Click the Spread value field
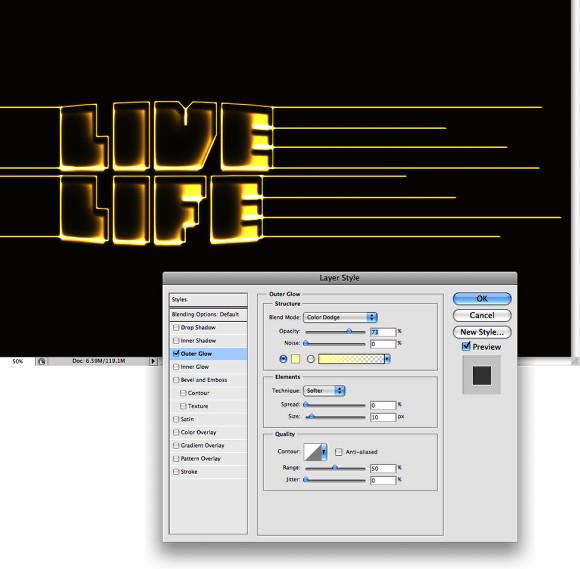This screenshot has width=580, height=569. pyautogui.click(x=383, y=405)
